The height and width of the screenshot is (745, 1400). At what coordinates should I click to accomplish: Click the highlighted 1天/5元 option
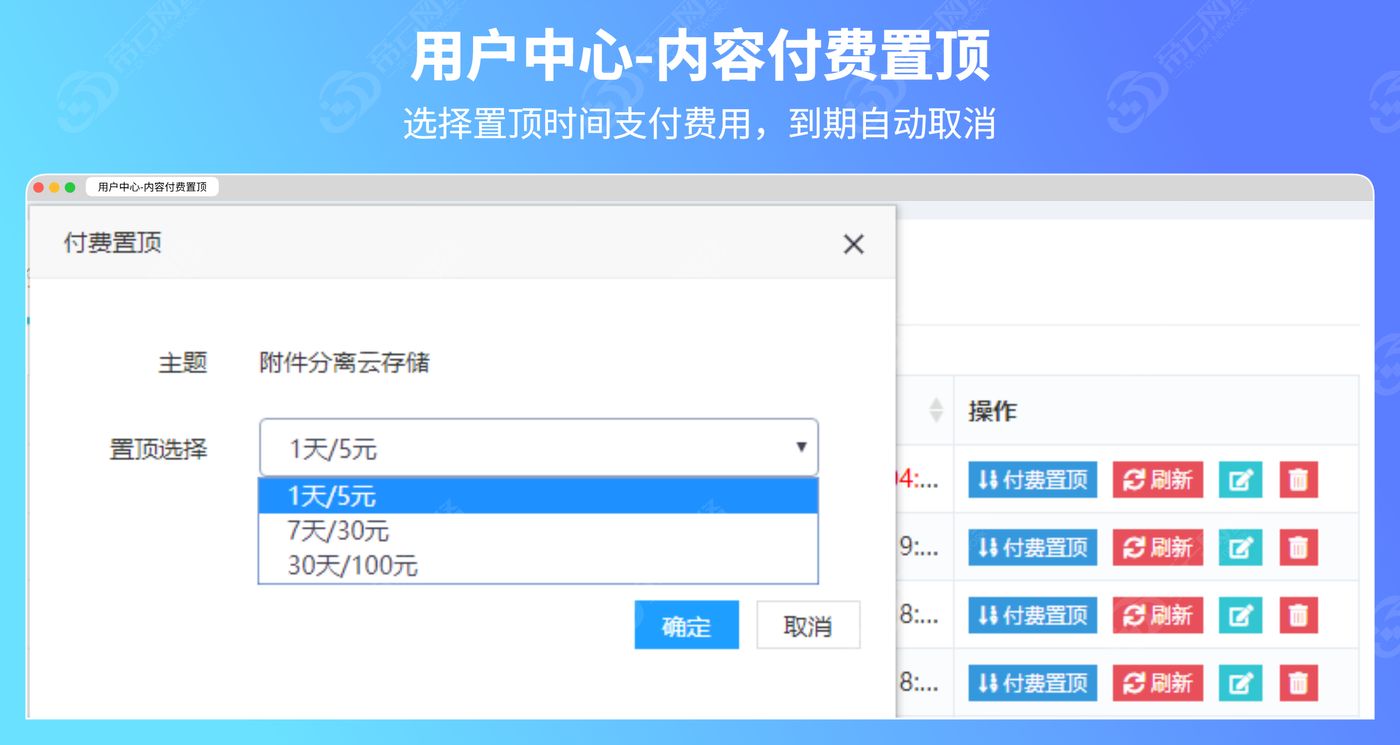point(540,496)
